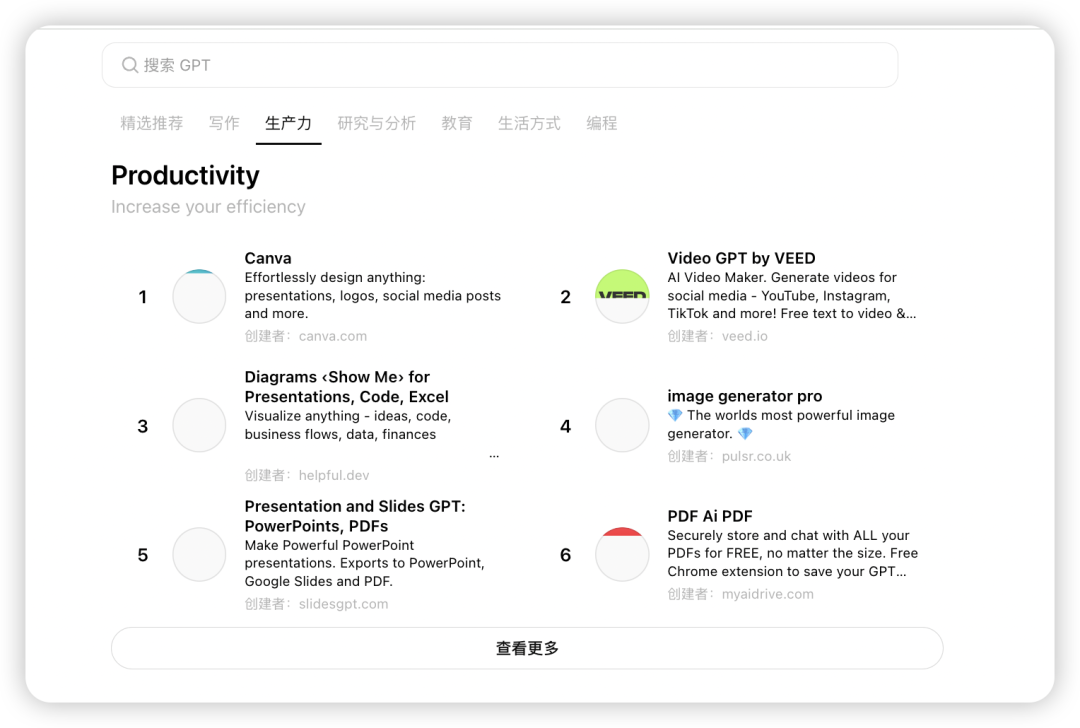Click the Productivity heading
The height and width of the screenshot is (728, 1080).
pyautogui.click(x=185, y=176)
